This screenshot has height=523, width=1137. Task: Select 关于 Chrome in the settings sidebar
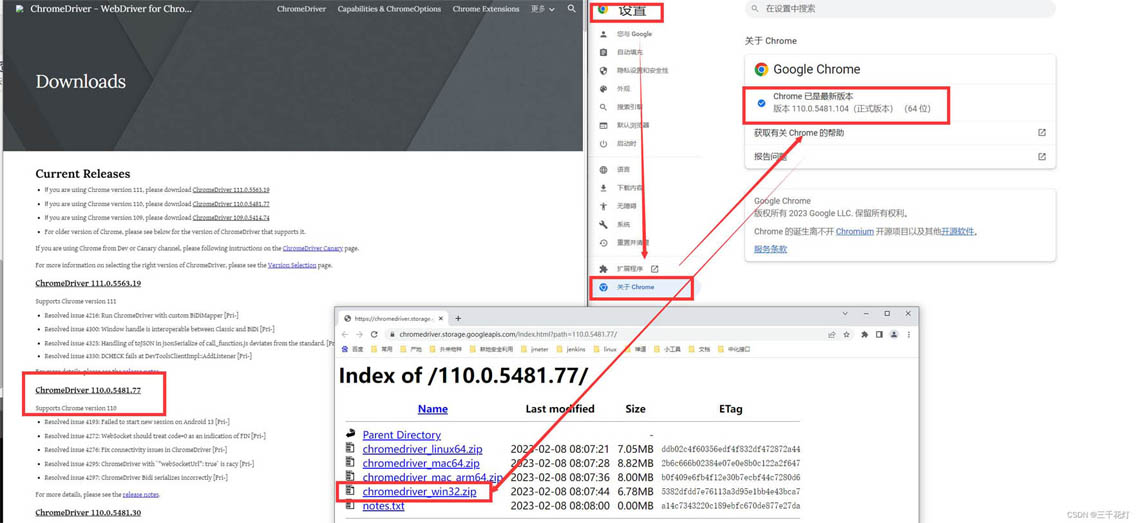(x=635, y=287)
